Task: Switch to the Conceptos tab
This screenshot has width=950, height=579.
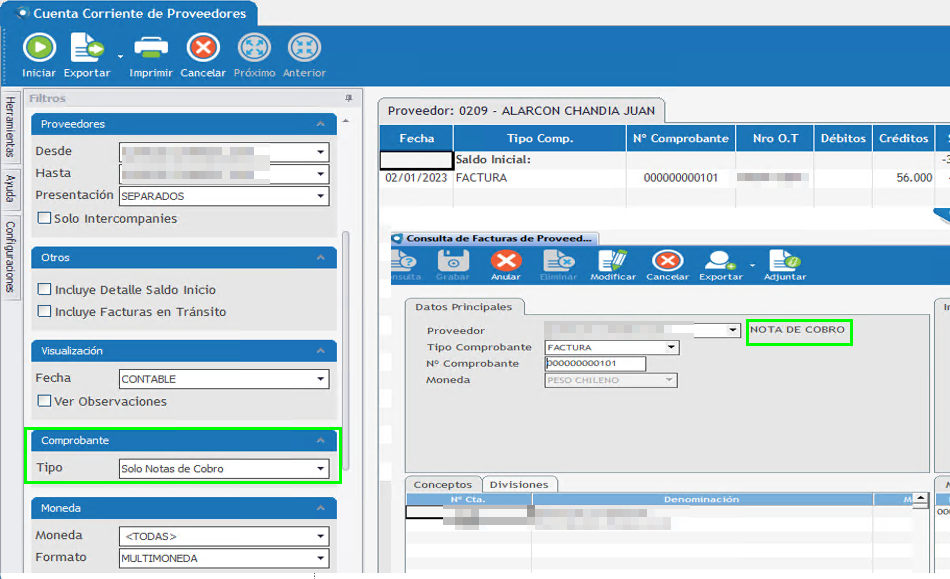Action: click(x=443, y=485)
